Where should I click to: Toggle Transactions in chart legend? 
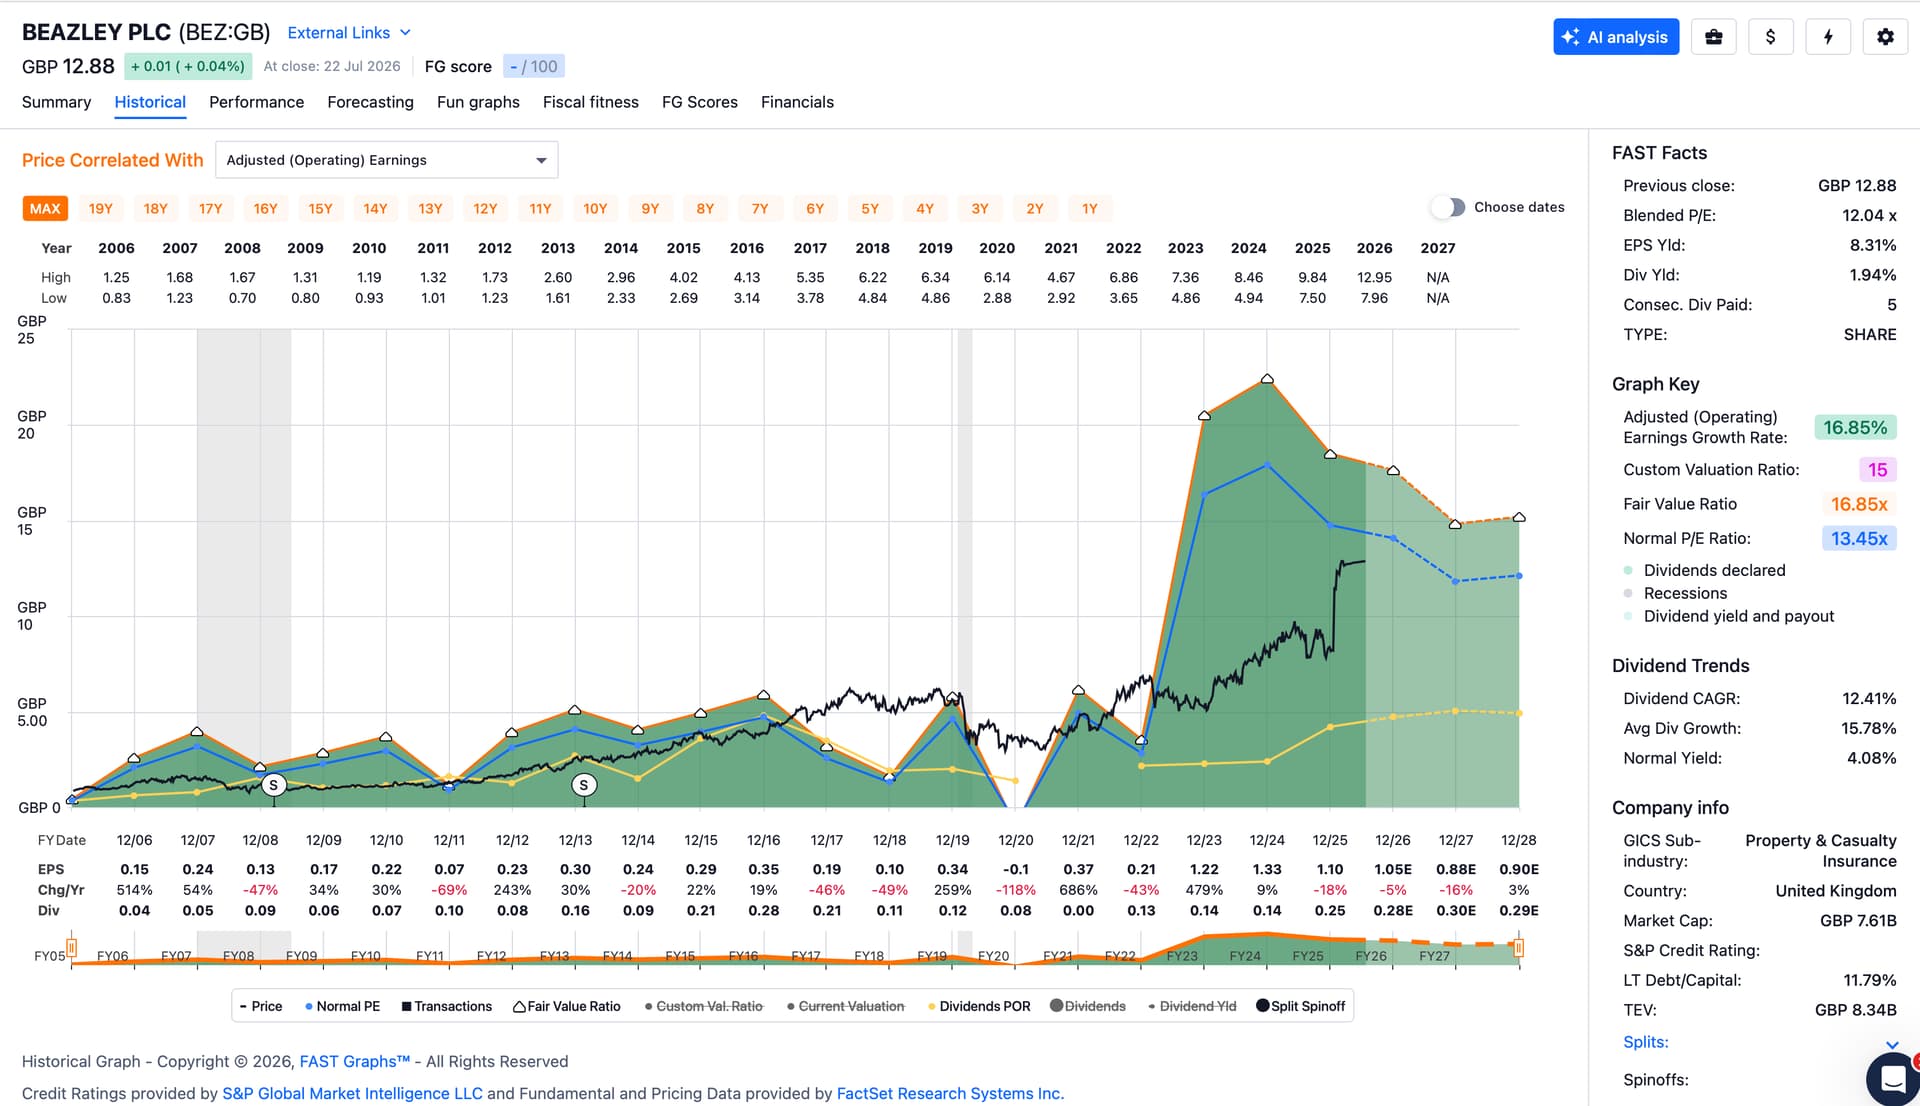447,1006
